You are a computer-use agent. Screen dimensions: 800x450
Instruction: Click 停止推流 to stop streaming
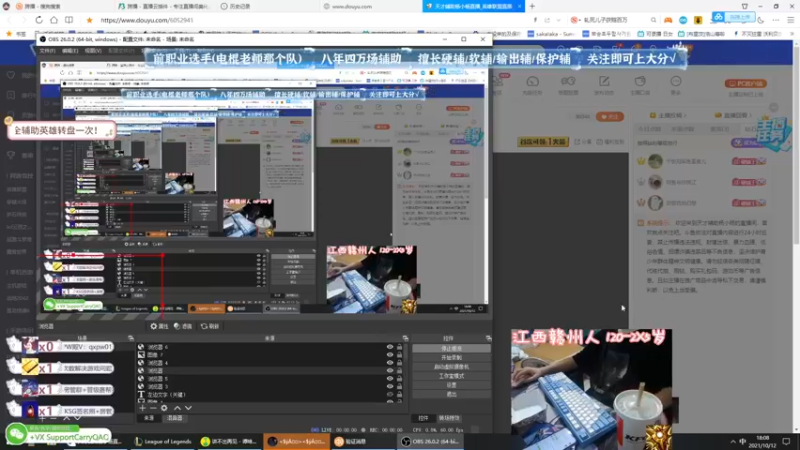452,348
